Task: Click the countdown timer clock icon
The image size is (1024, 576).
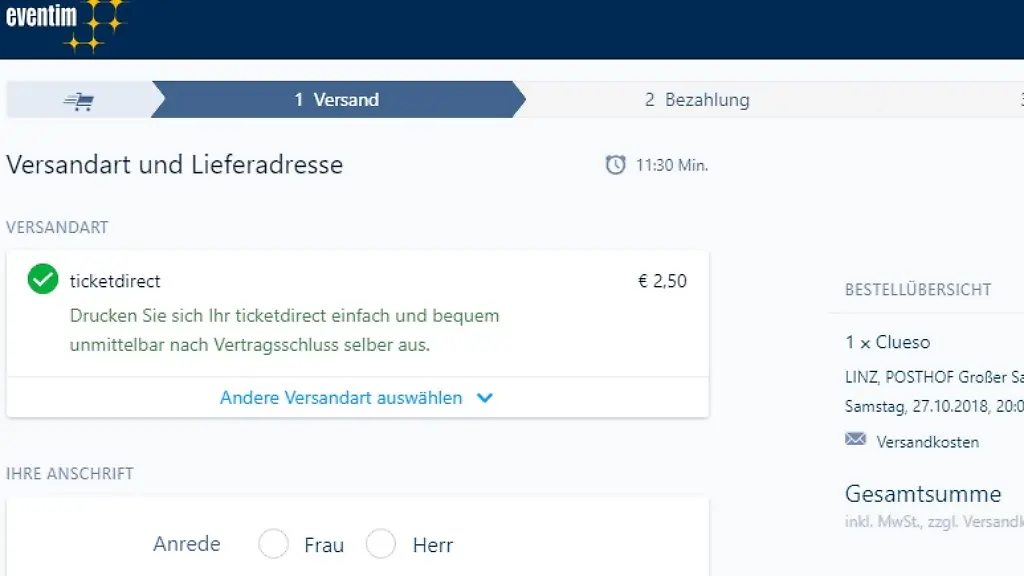Action: pos(616,165)
